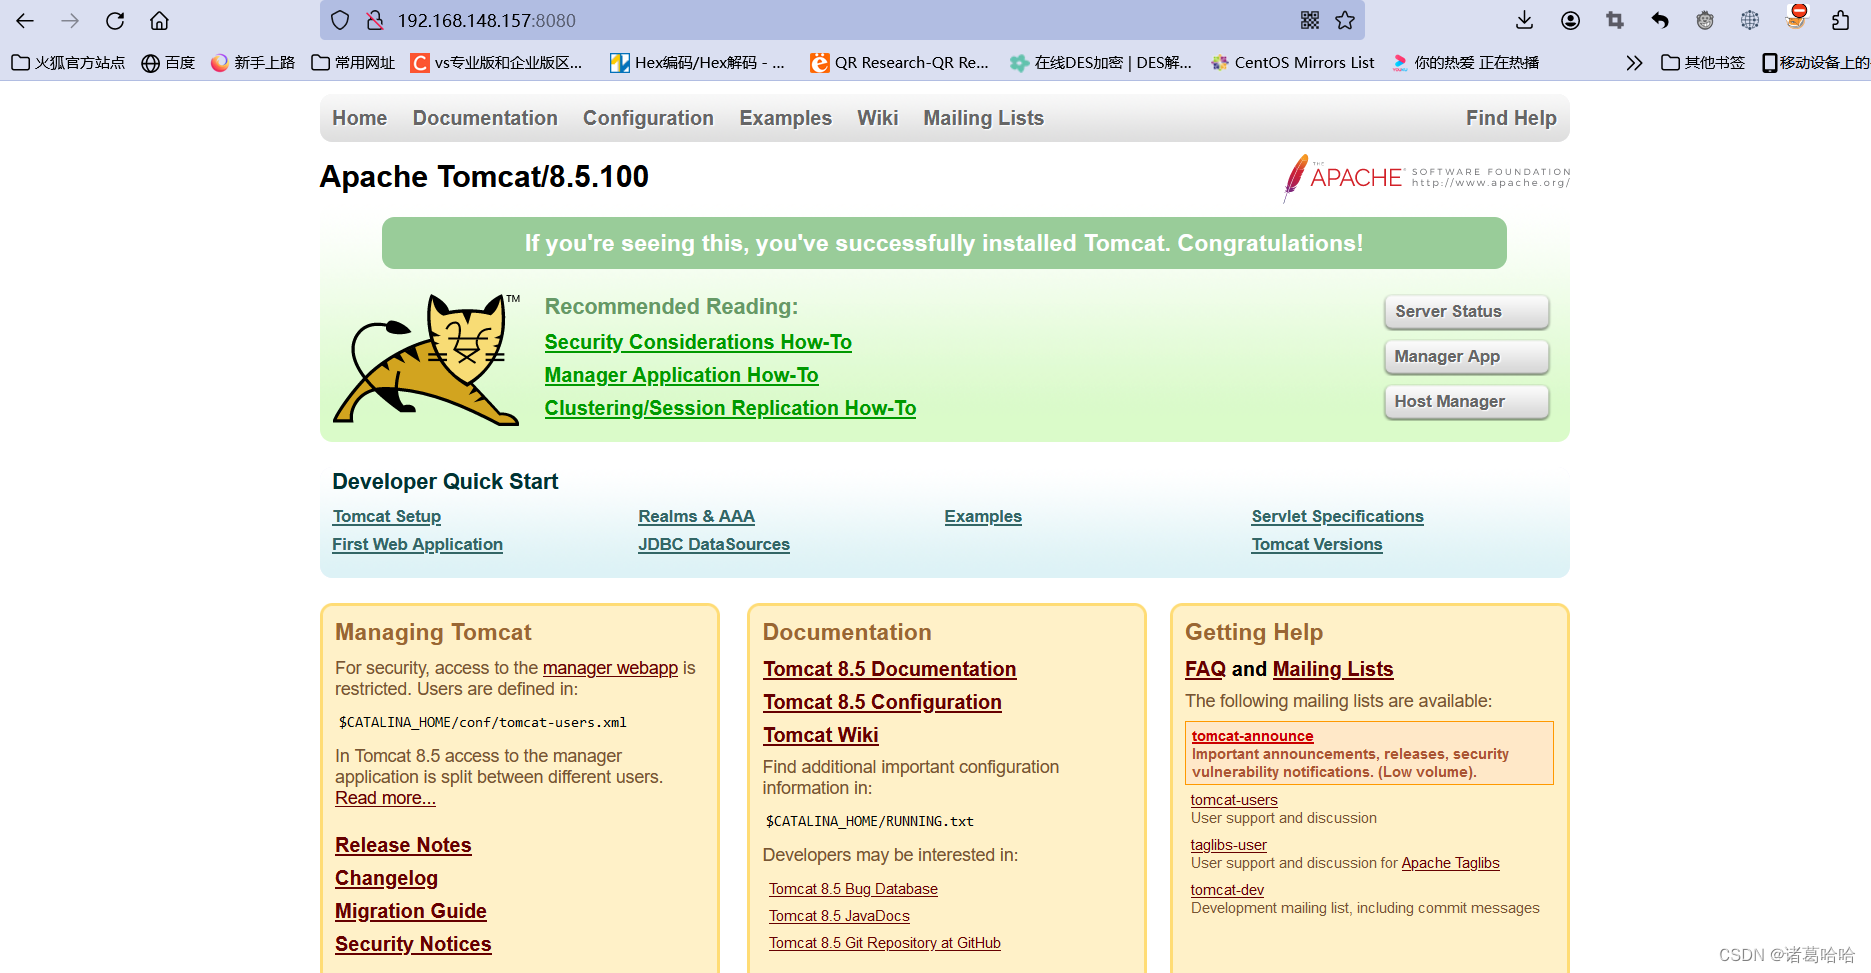Open the 新手上路 bookmark
This screenshot has width=1871, height=973.
pos(253,63)
